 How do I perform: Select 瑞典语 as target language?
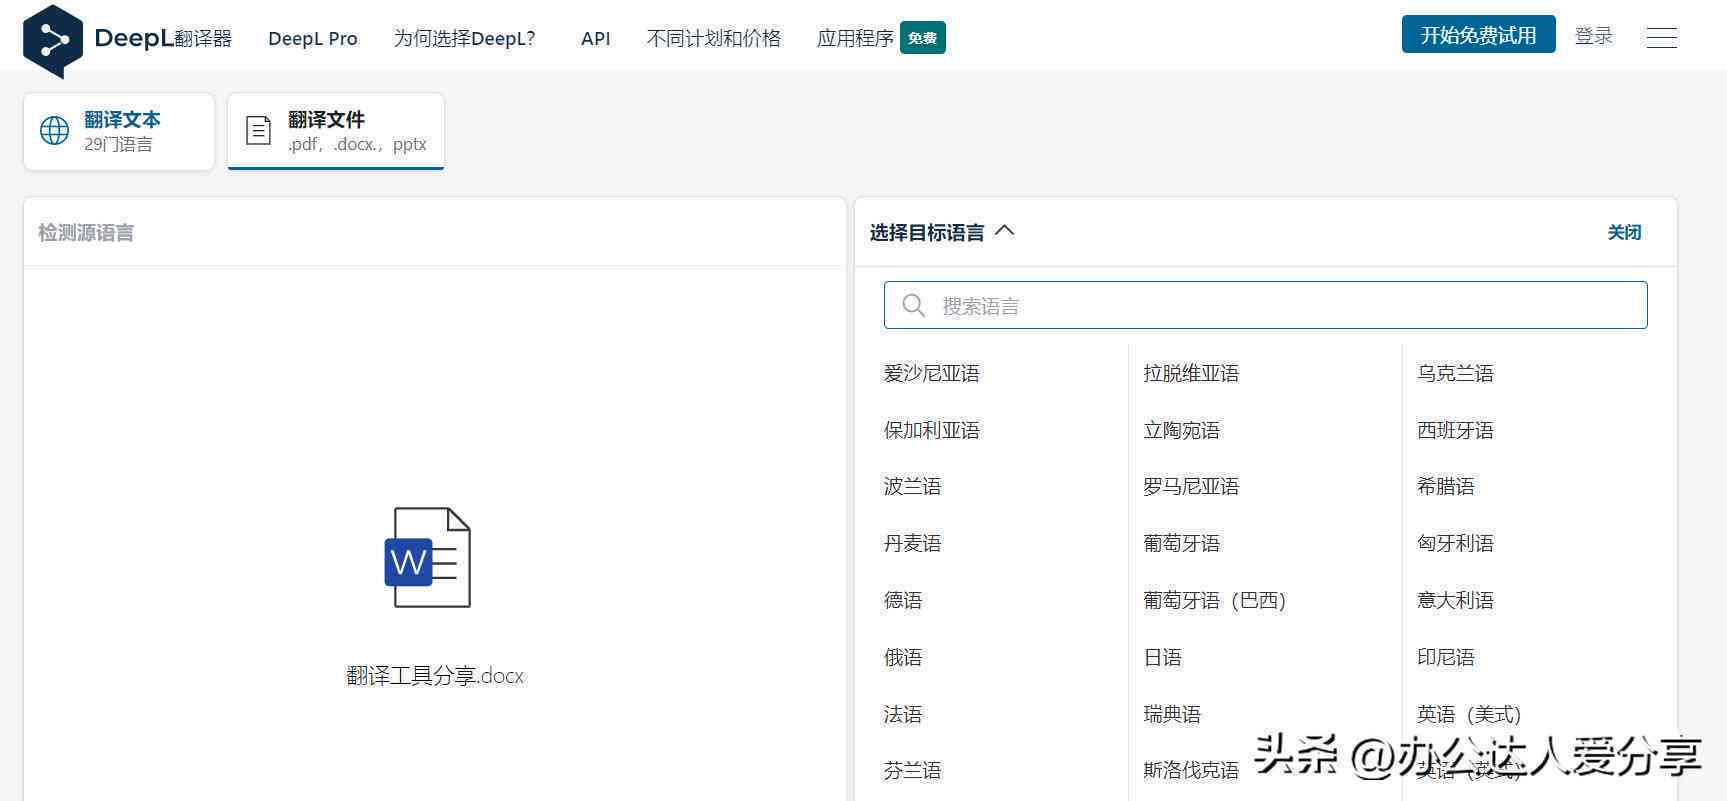(x=1172, y=714)
